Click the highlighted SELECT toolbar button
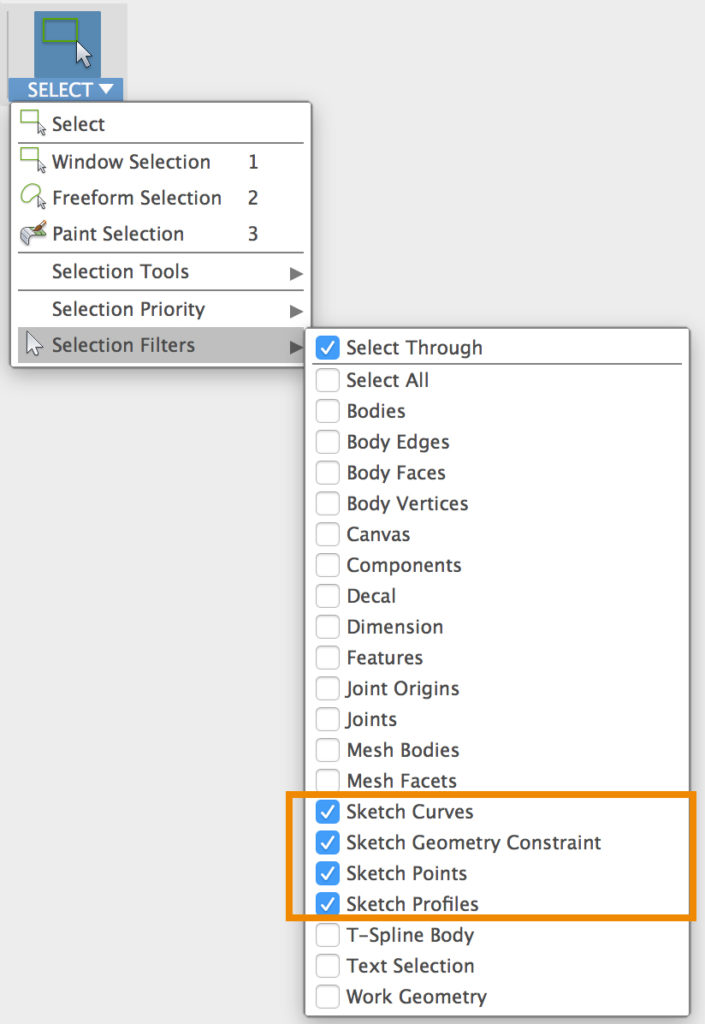The height and width of the screenshot is (1024, 705). [x=65, y=89]
